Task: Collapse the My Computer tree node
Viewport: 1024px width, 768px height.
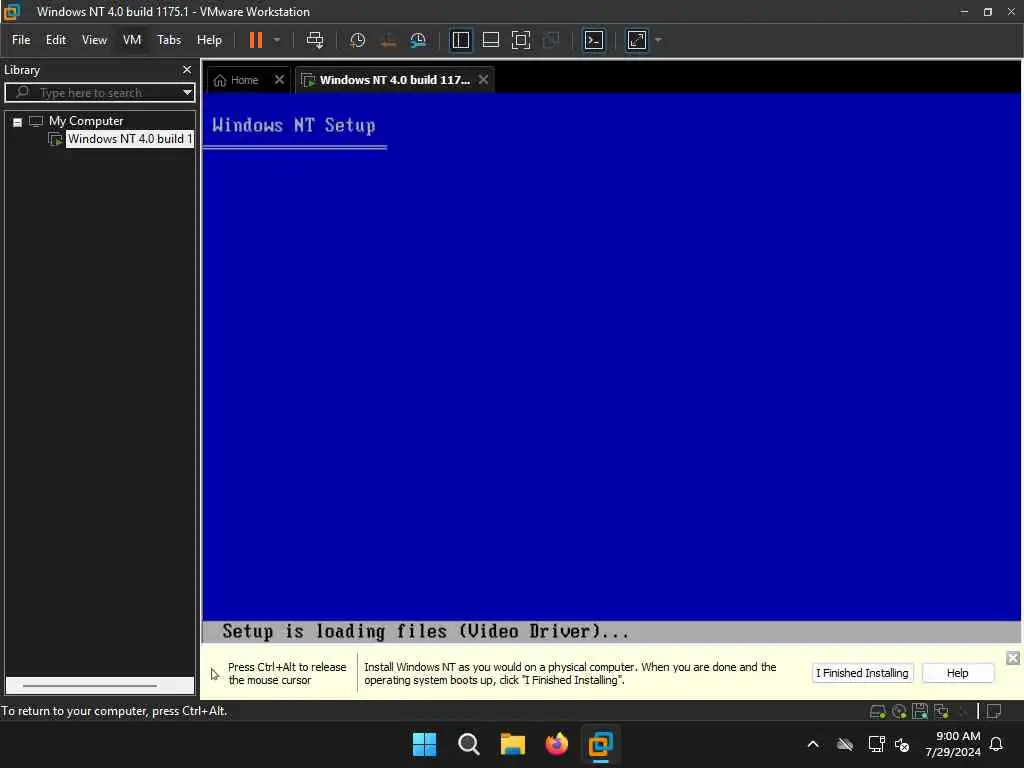Action: (x=18, y=121)
